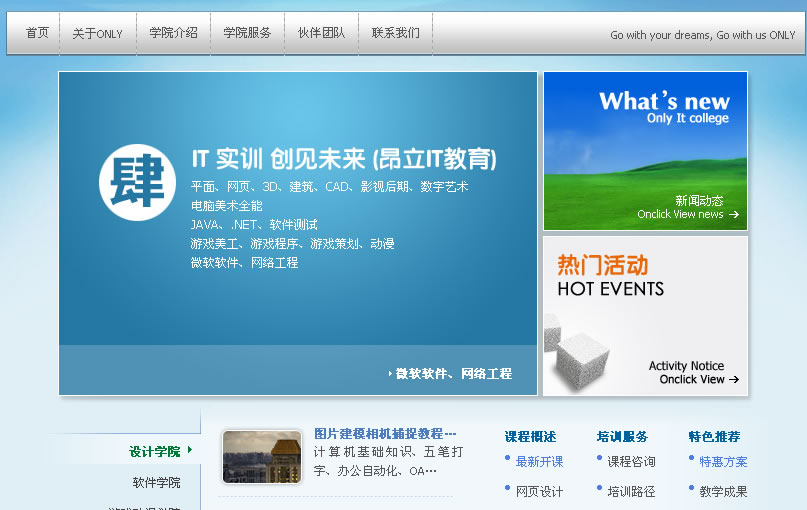Open the 伙伴团队 navigation item
The height and width of the screenshot is (510, 807).
[321, 33]
